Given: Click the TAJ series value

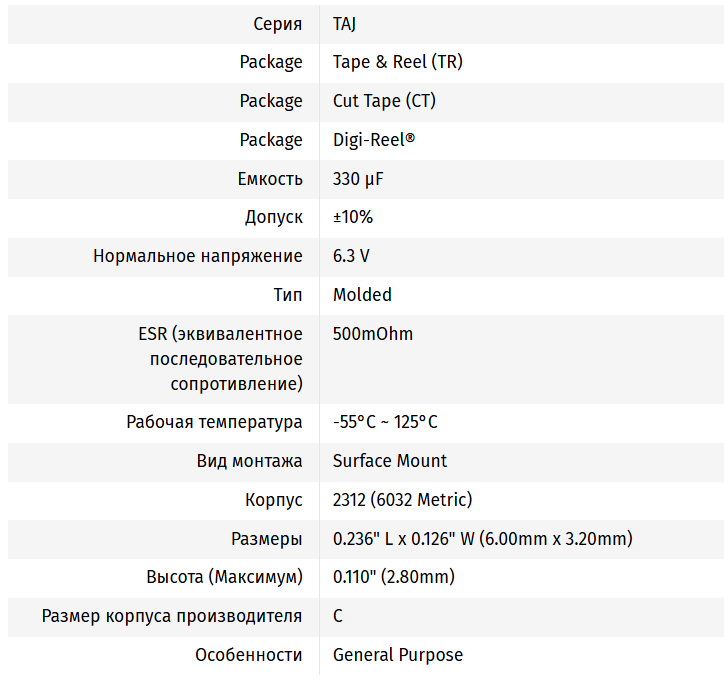Looking at the screenshot, I should (344, 24).
